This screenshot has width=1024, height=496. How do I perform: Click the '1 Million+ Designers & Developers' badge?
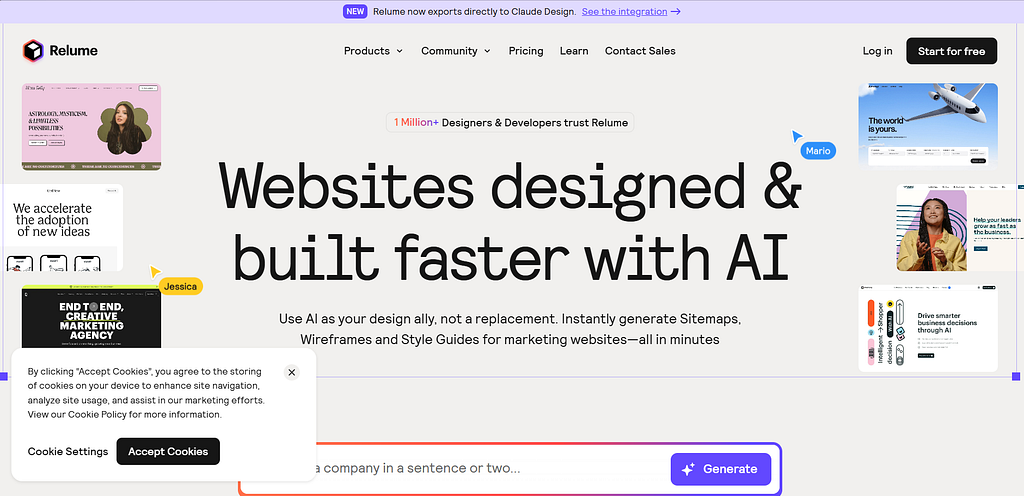(510, 122)
